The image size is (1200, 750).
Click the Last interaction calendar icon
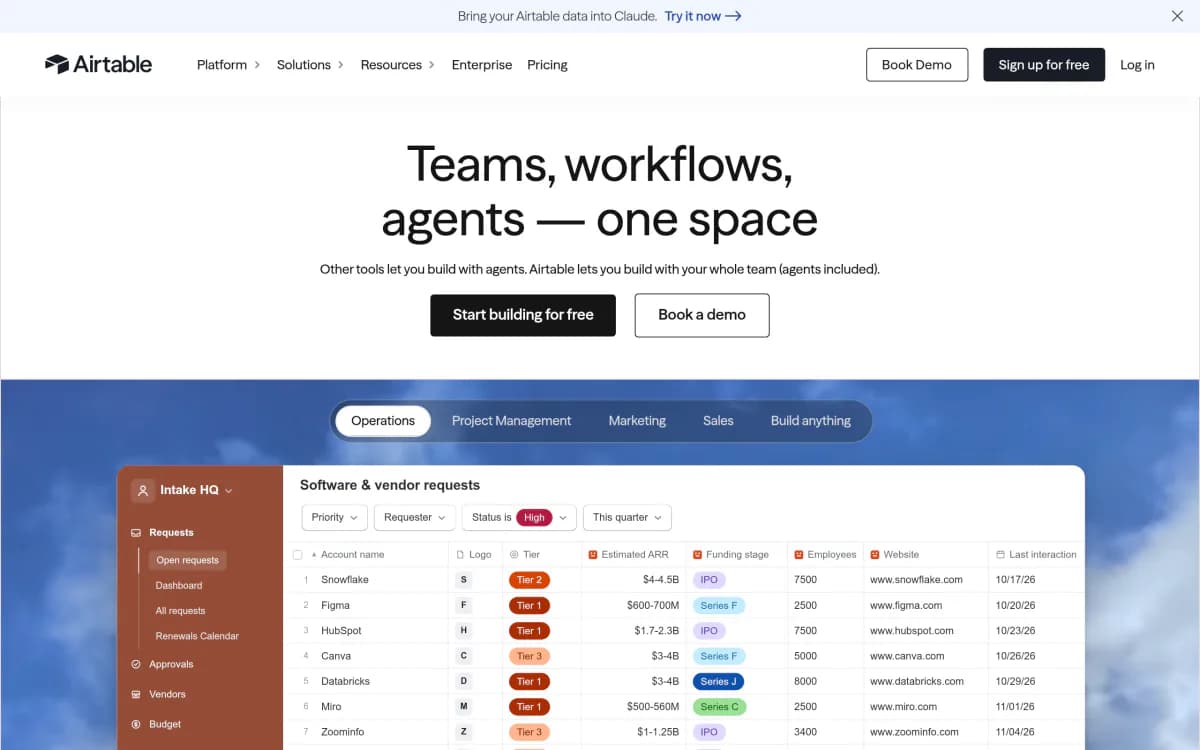[1000, 554]
